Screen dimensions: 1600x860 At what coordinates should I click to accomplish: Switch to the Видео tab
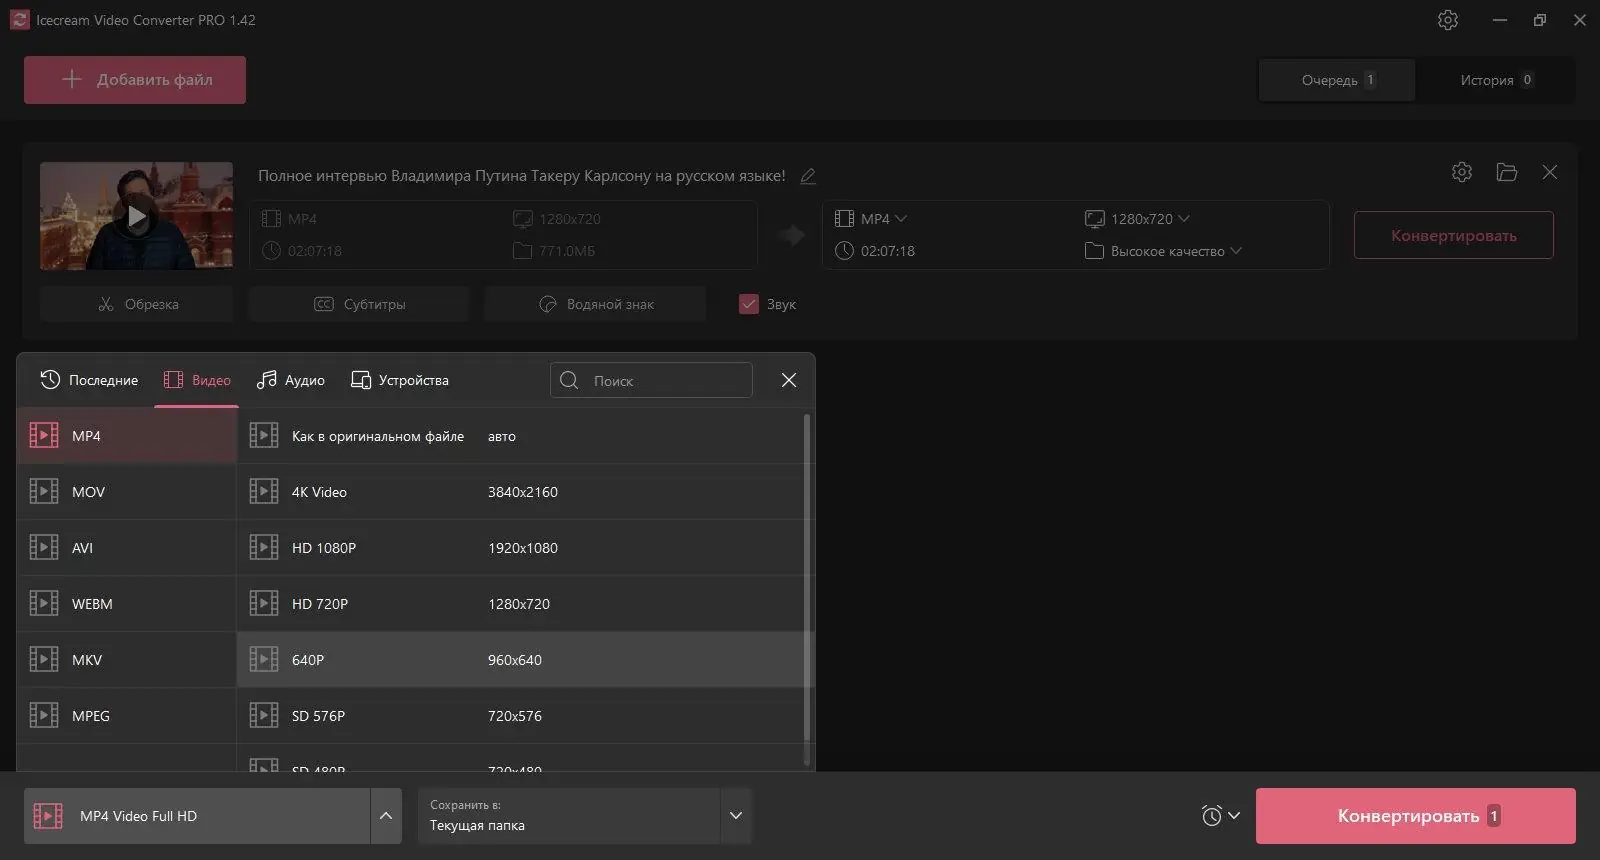pos(197,380)
